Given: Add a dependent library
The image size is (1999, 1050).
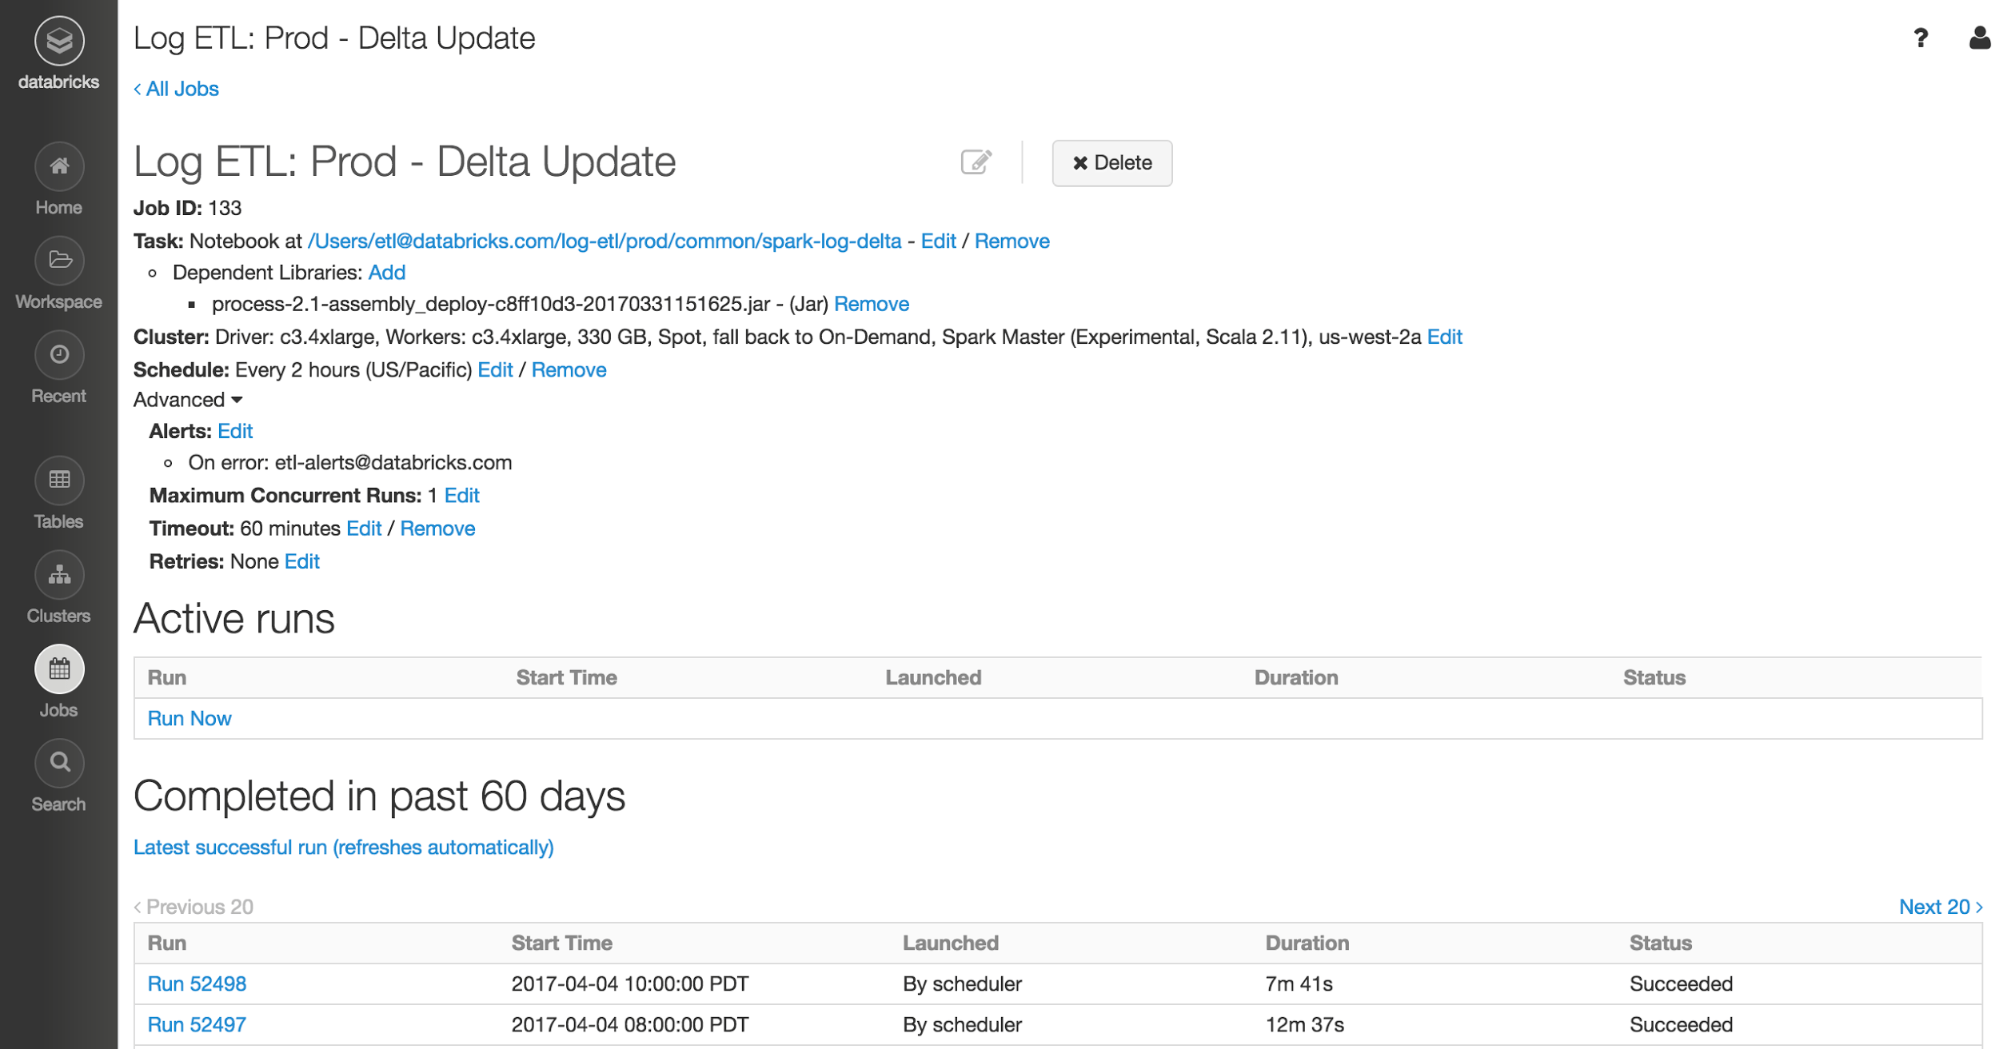Looking at the screenshot, I should coord(387,273).
